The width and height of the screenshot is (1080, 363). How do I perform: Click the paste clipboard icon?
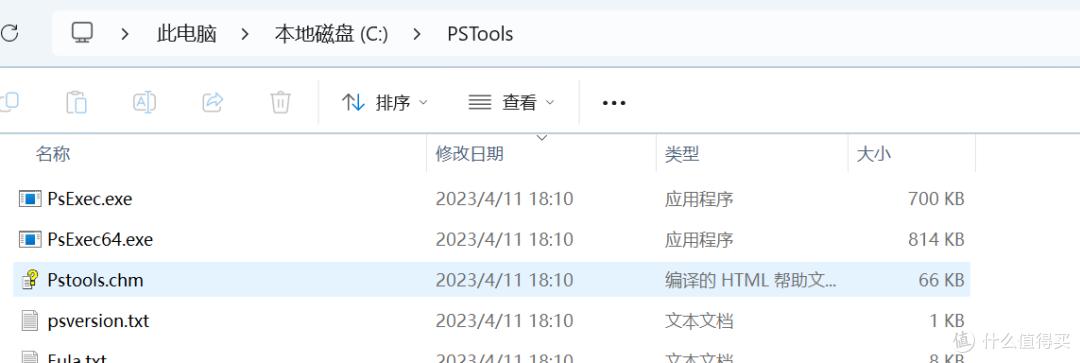pyautogui.click(x=76, y=103)
